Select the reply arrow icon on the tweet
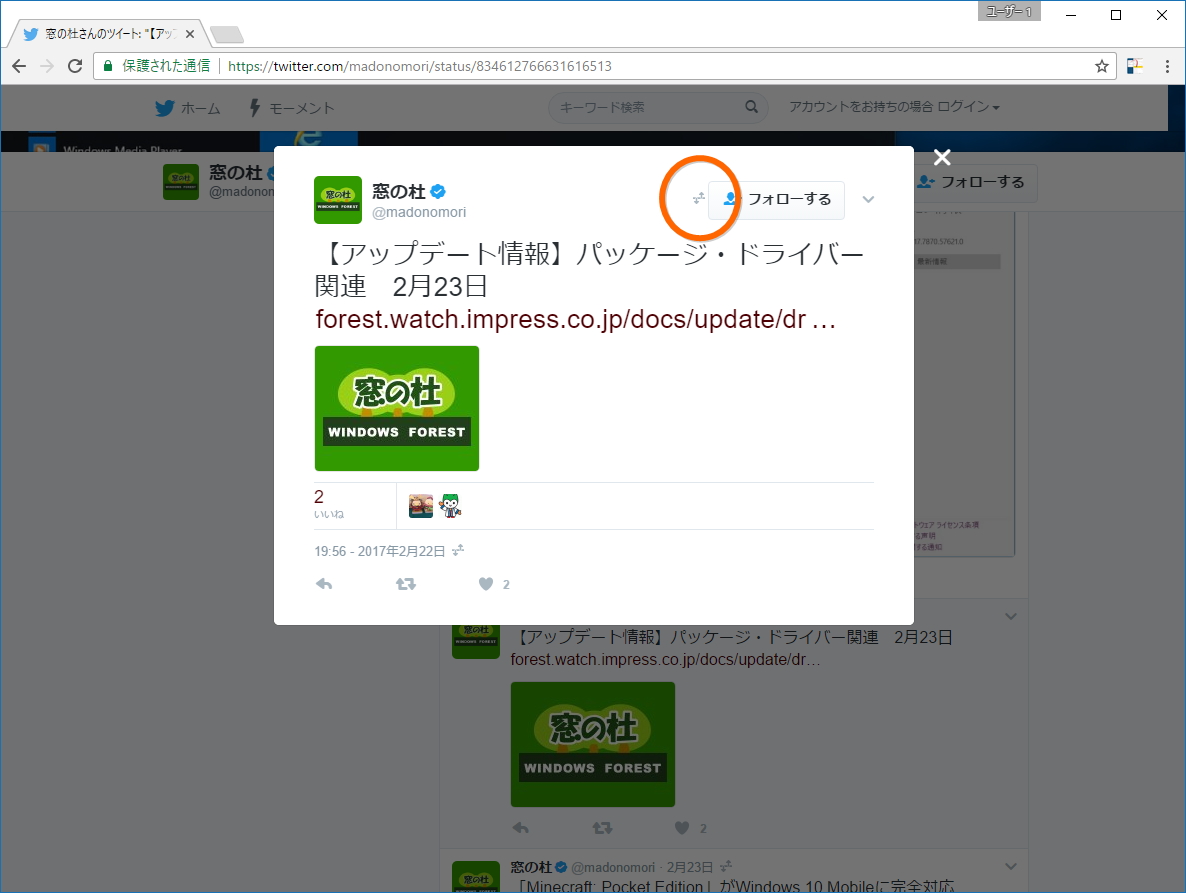 (323, 584)
